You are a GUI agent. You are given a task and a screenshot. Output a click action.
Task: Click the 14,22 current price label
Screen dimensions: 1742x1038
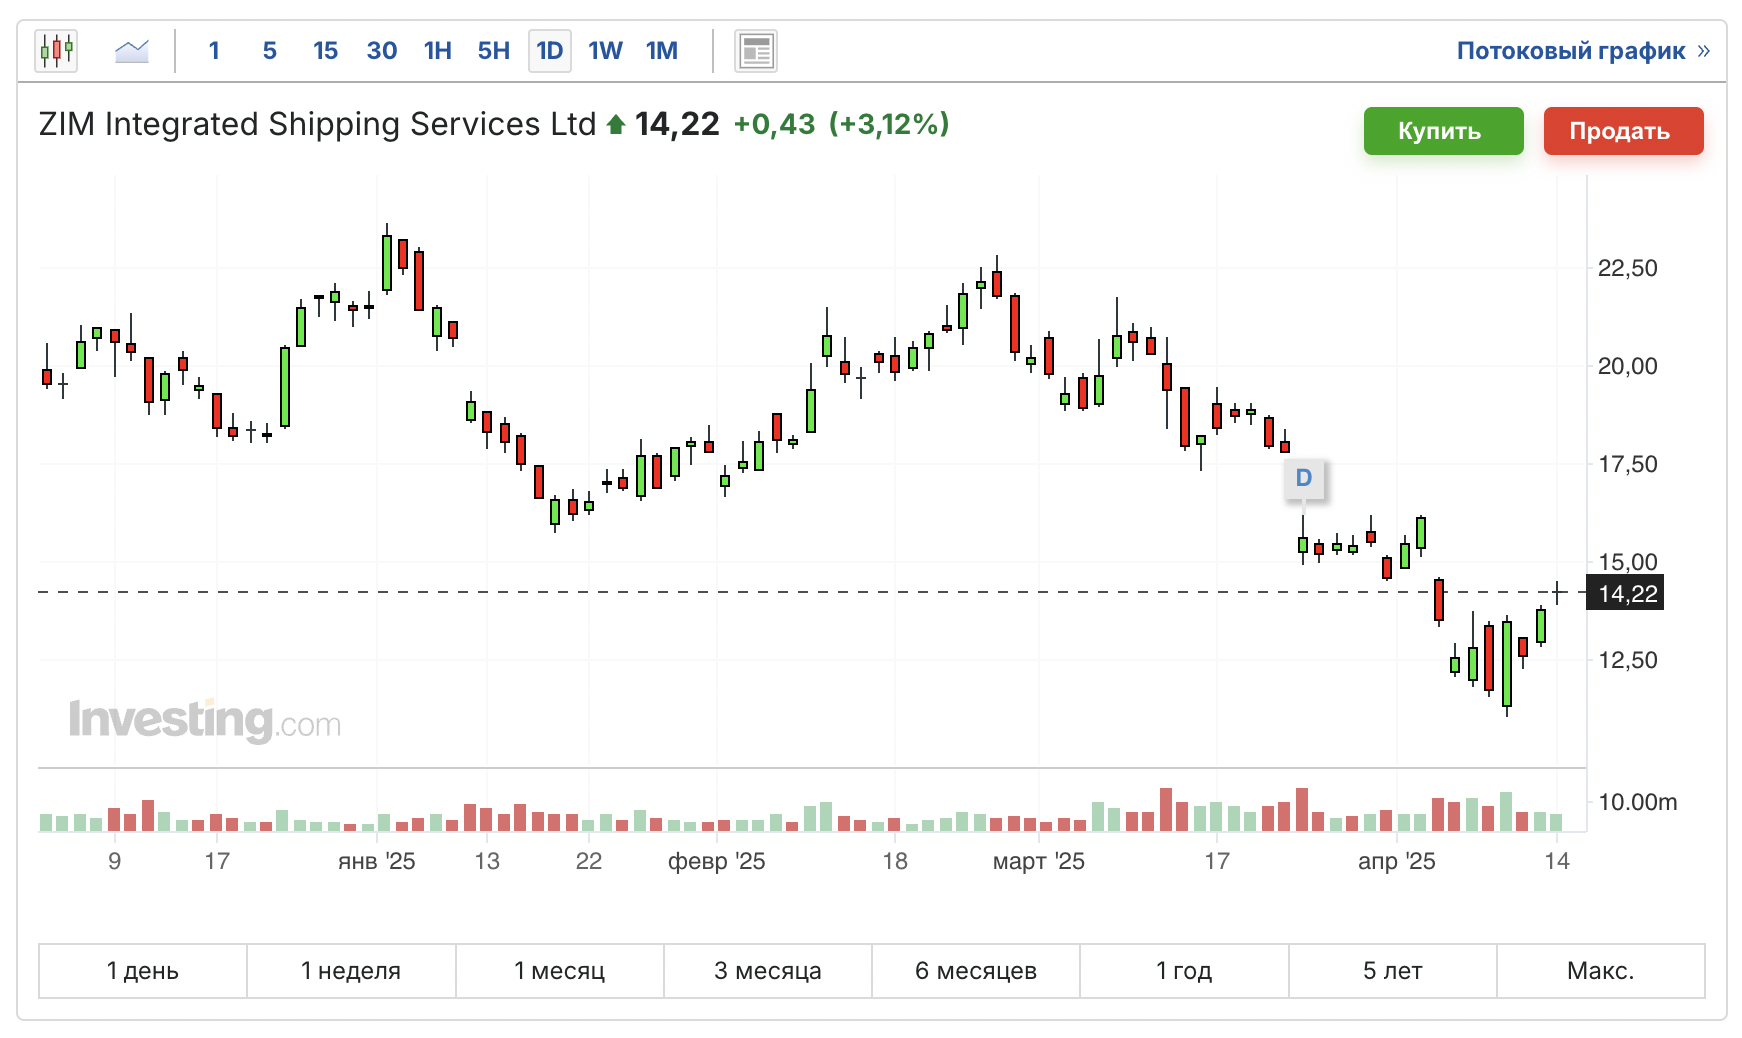click(1627, 594)
